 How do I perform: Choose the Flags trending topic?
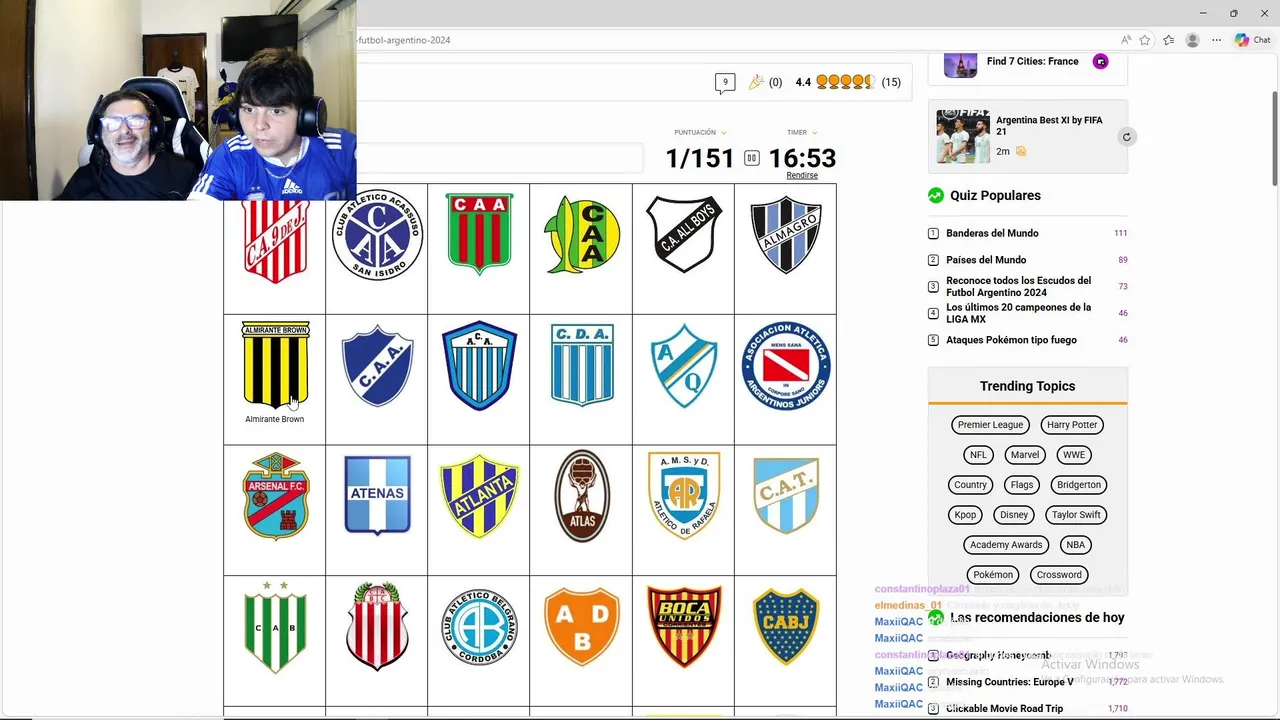1022,485
